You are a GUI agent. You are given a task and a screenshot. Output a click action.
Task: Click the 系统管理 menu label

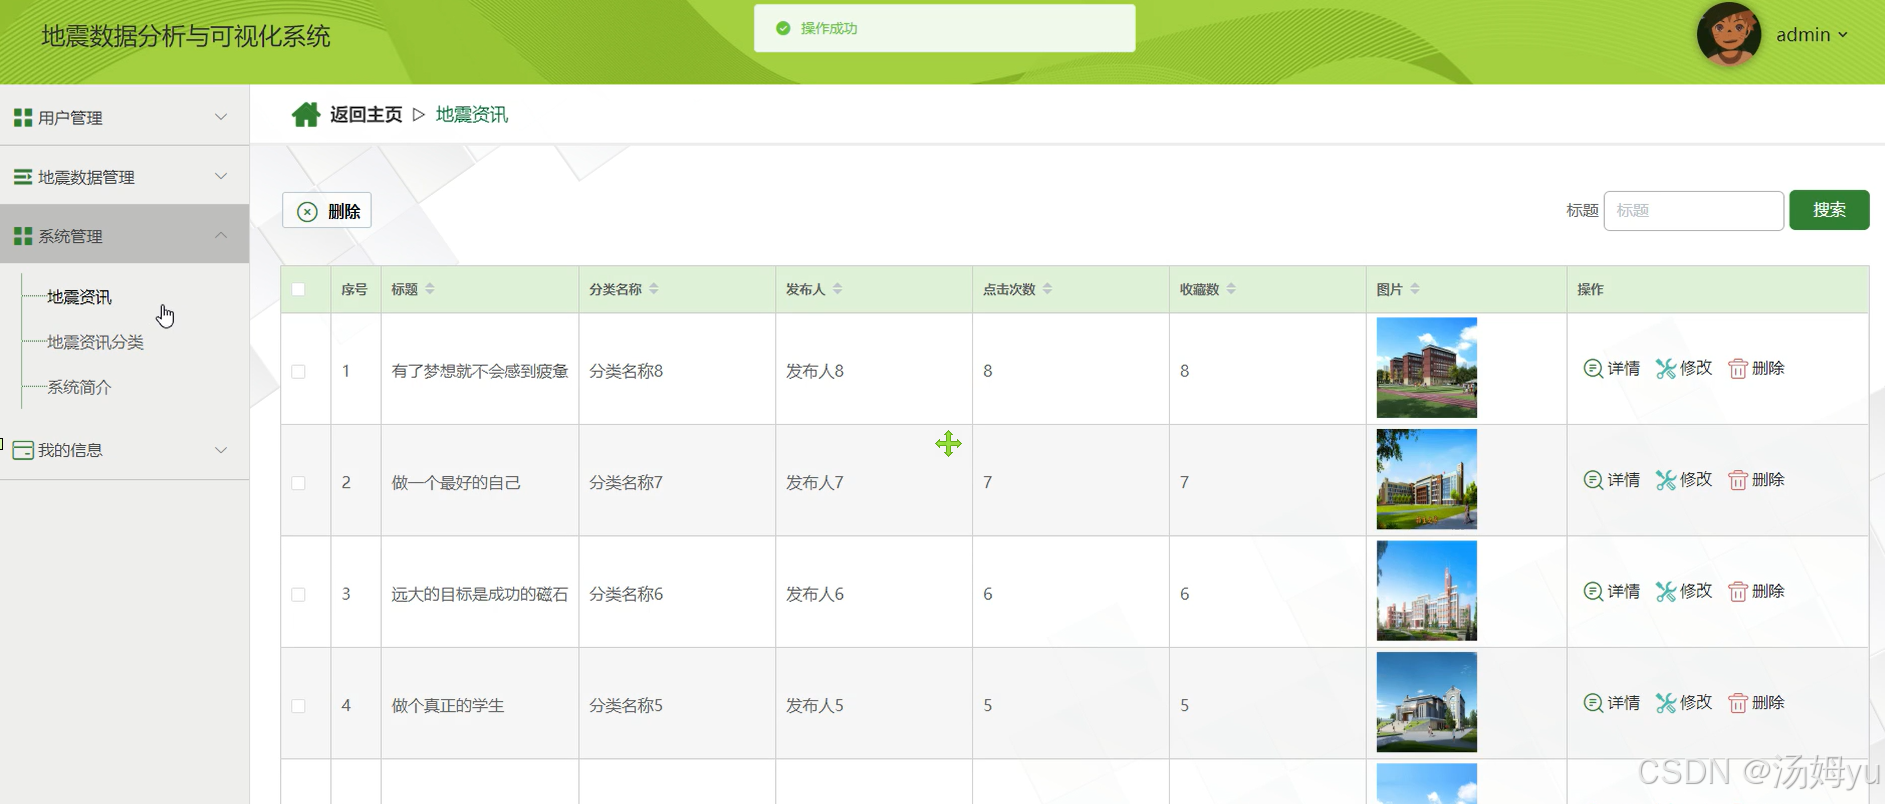(x=70, y=236)
